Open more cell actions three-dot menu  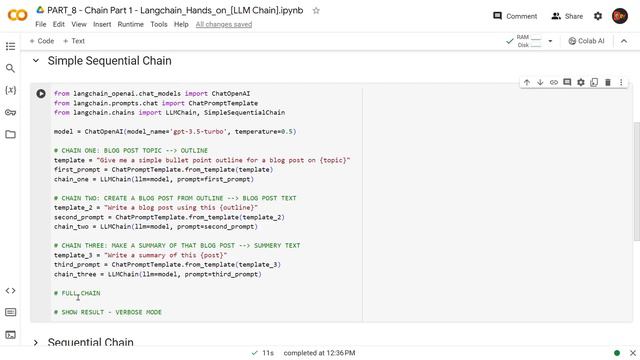pos(621,82)
